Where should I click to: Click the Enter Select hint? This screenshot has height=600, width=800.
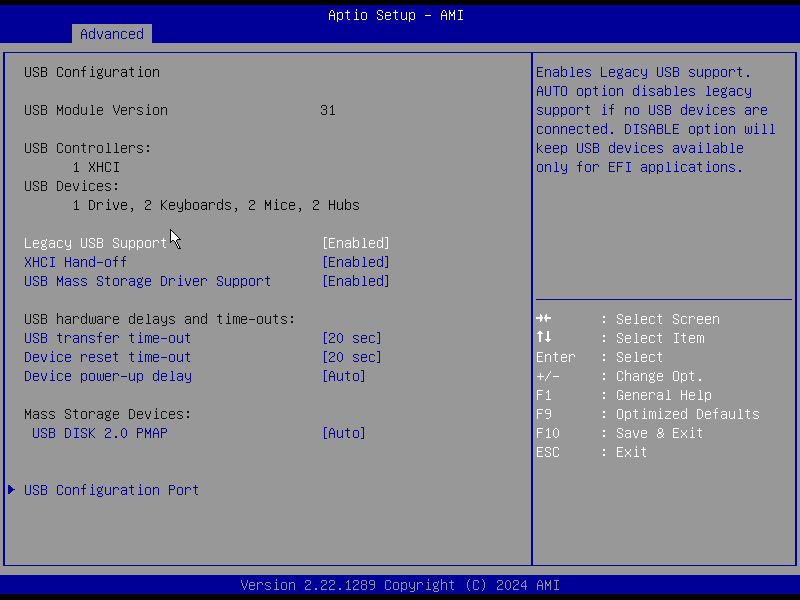pos(599,357)
